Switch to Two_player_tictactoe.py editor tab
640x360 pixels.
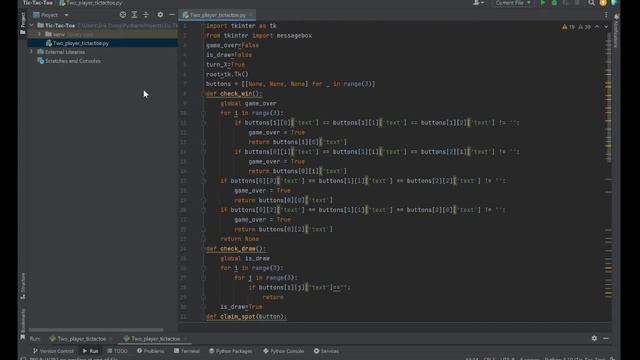pyautogui.click(x=217, y=15)
